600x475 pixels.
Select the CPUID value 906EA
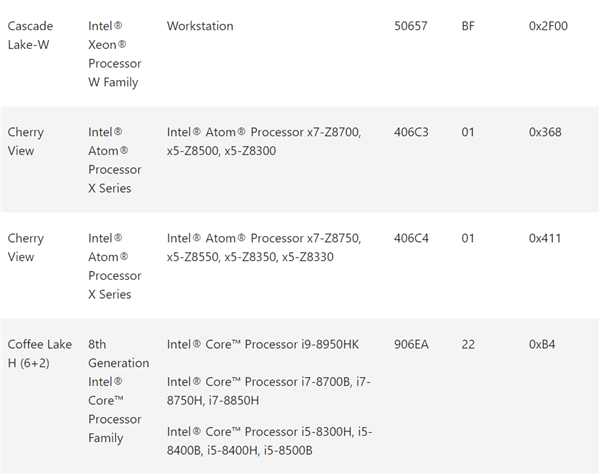coord(411,345)
